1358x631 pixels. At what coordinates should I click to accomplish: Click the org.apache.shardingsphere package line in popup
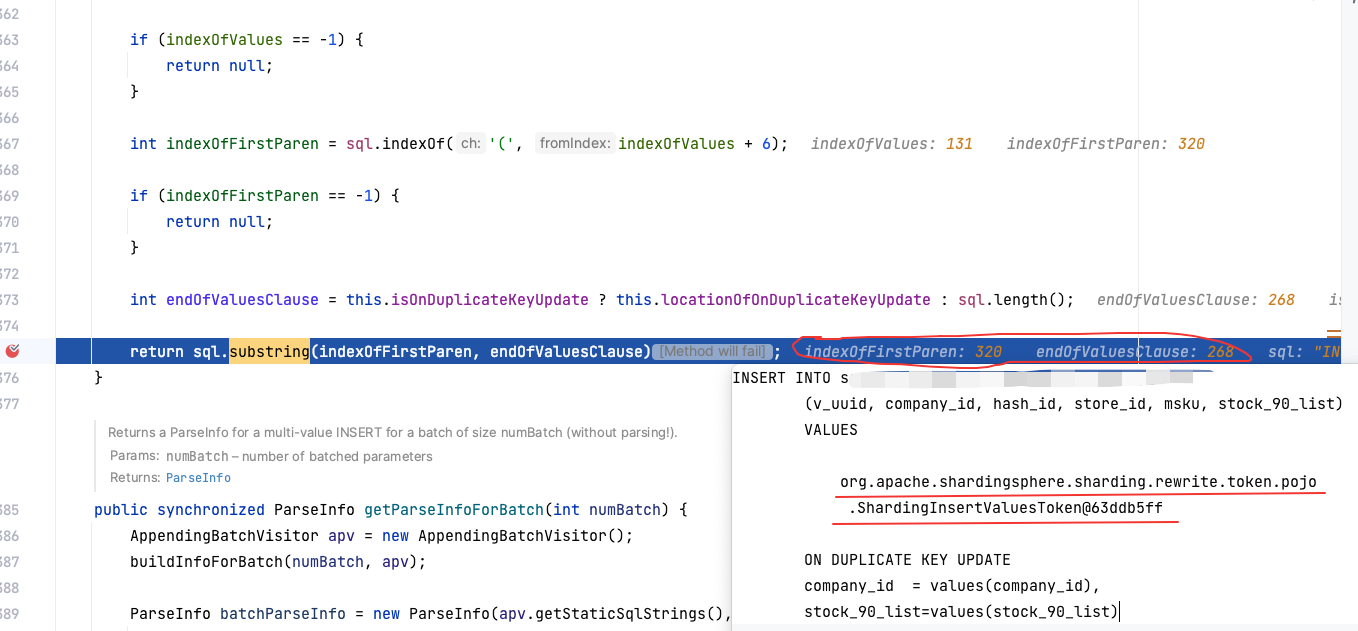pos(1079,482)
